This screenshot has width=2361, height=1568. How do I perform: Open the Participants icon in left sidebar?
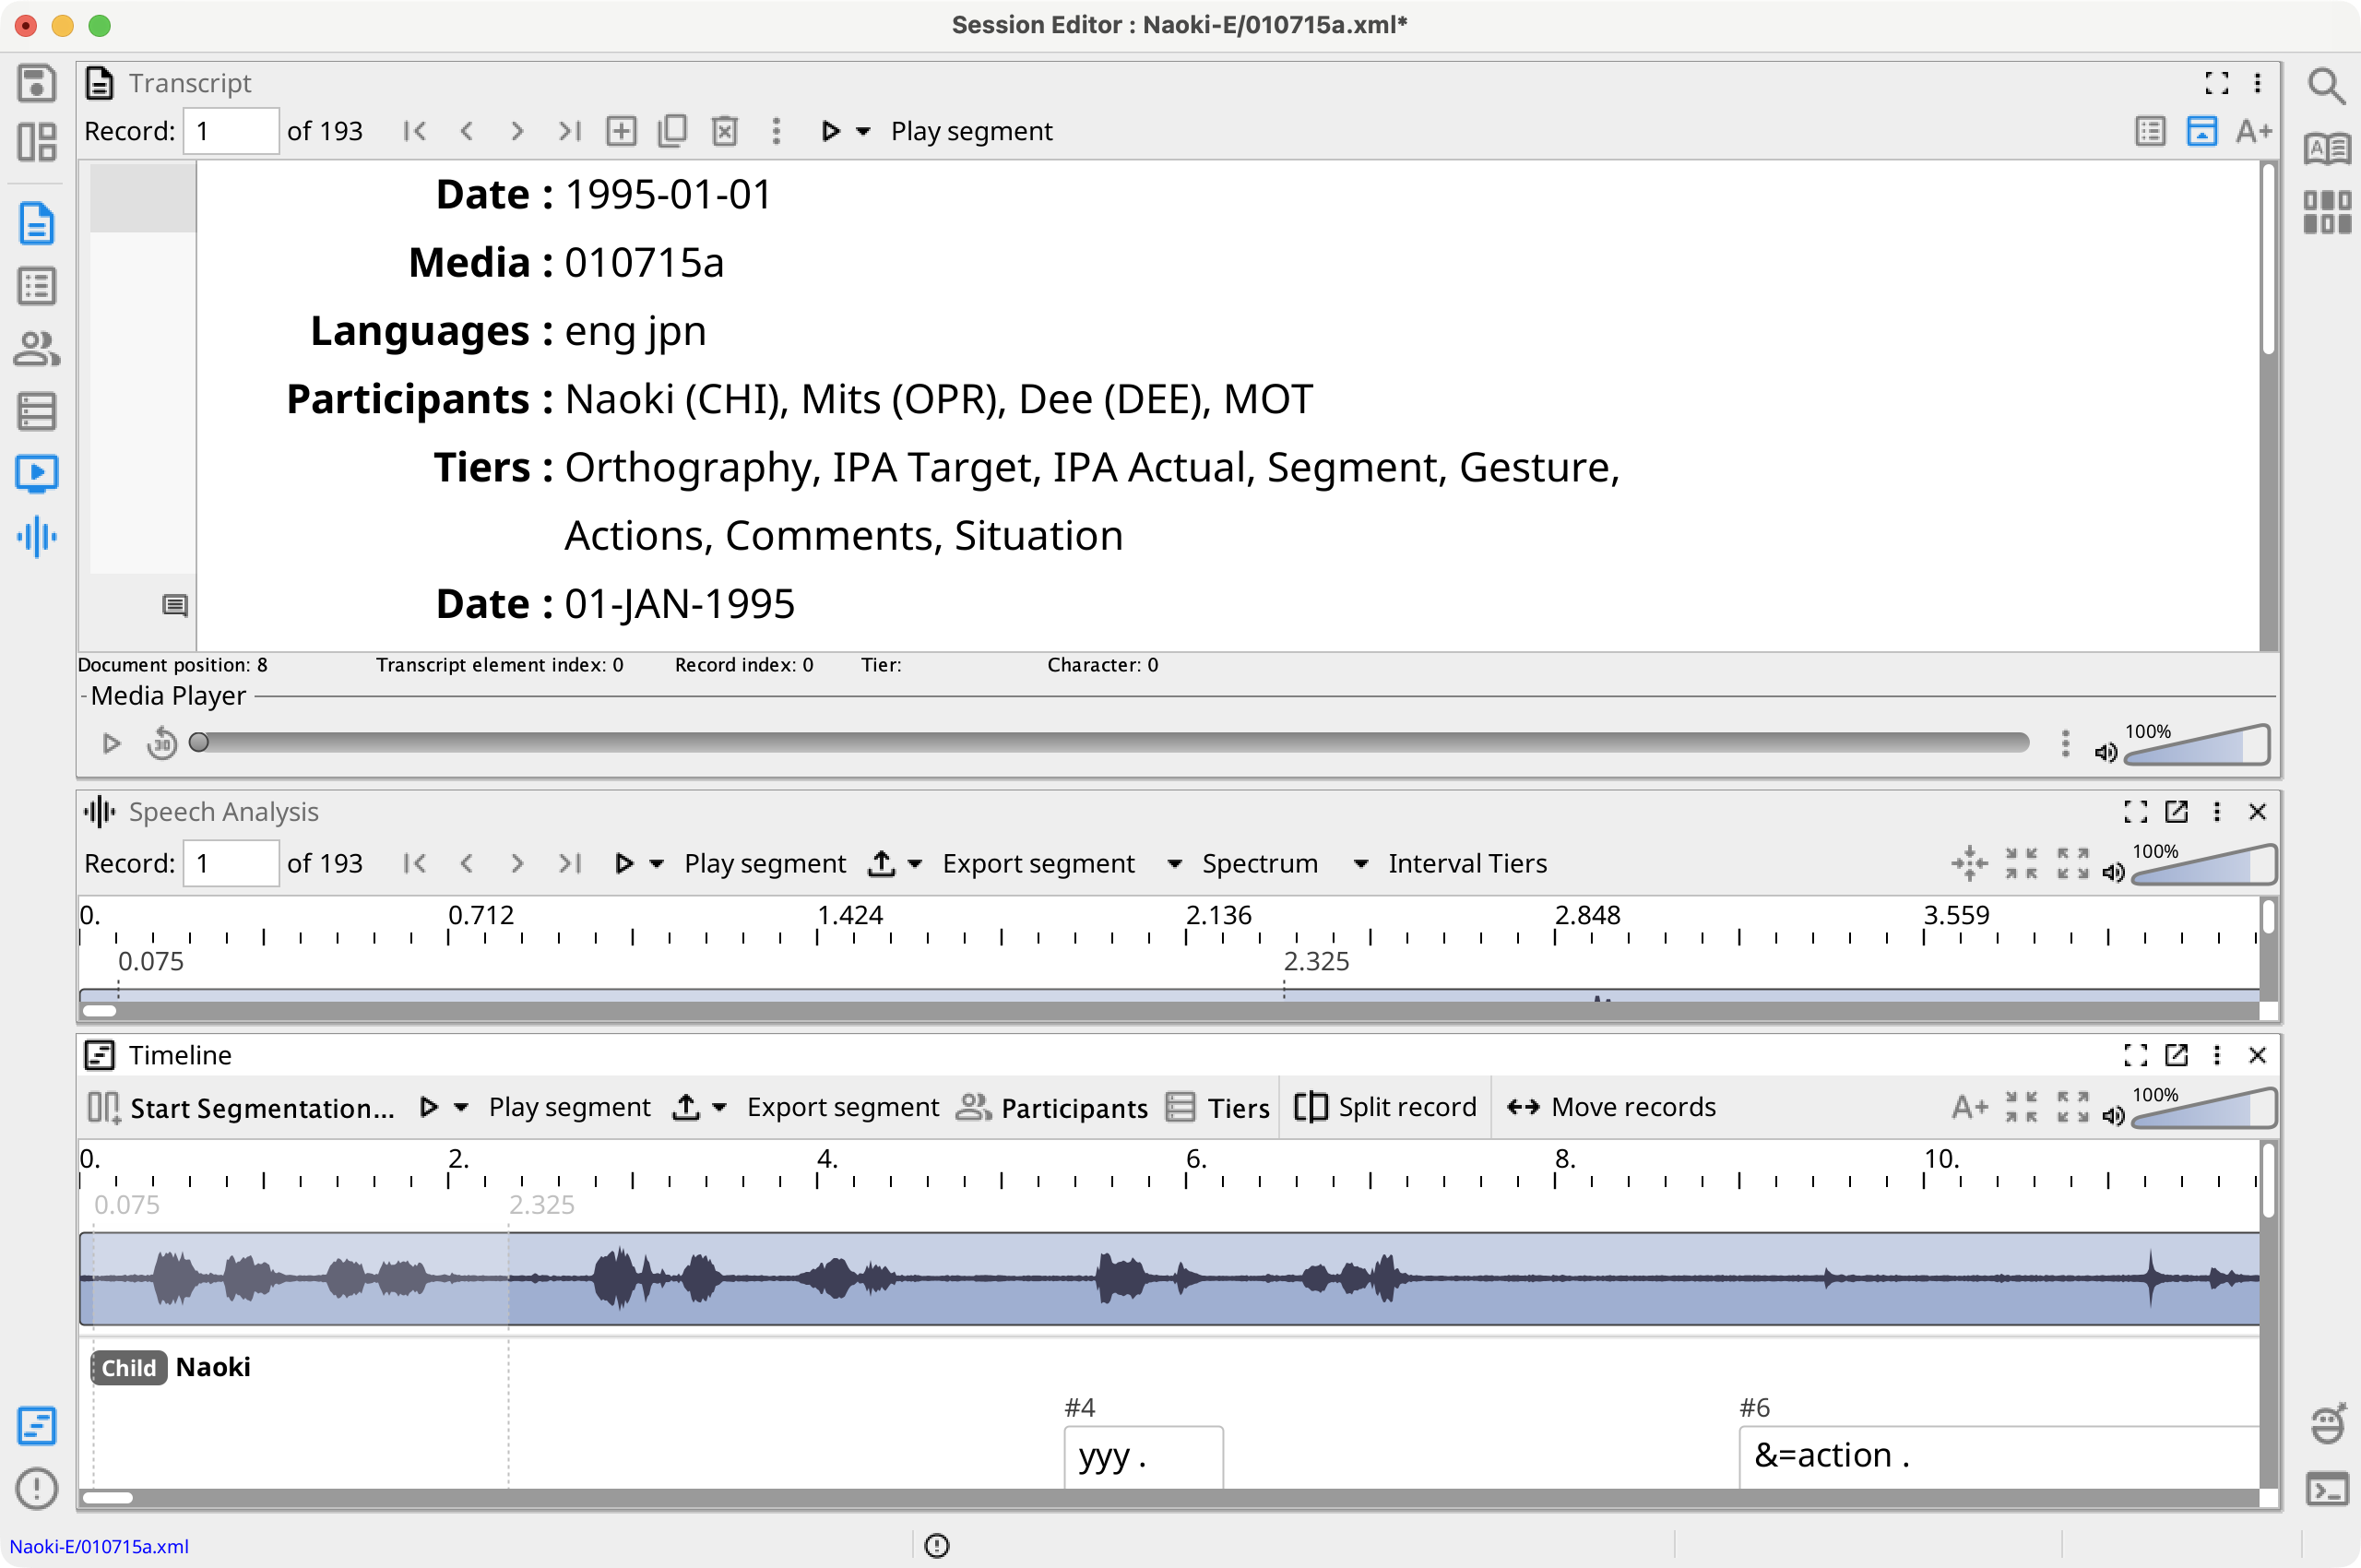click(37, 349)
